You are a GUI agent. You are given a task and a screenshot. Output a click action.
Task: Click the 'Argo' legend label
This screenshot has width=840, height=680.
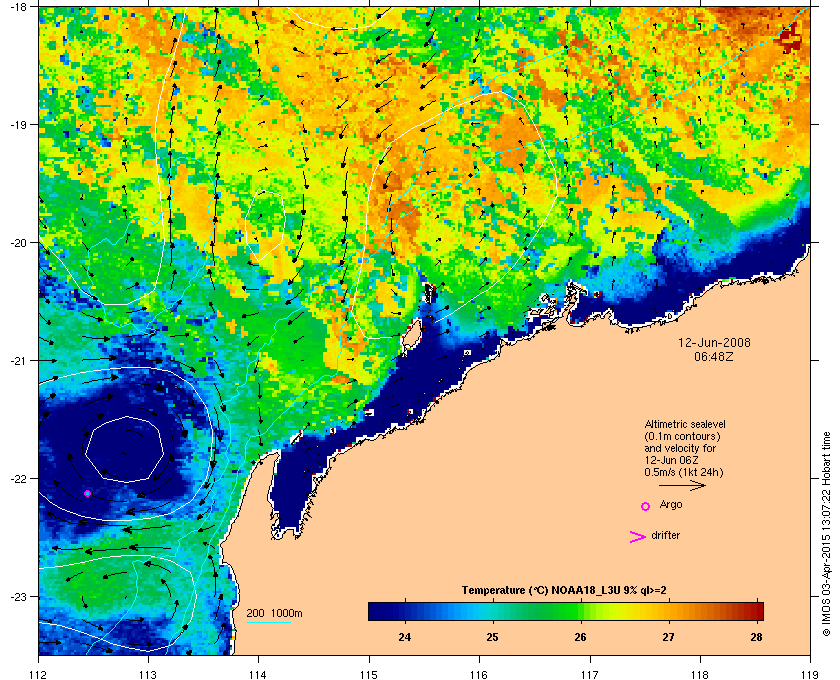tap(671, 505)
